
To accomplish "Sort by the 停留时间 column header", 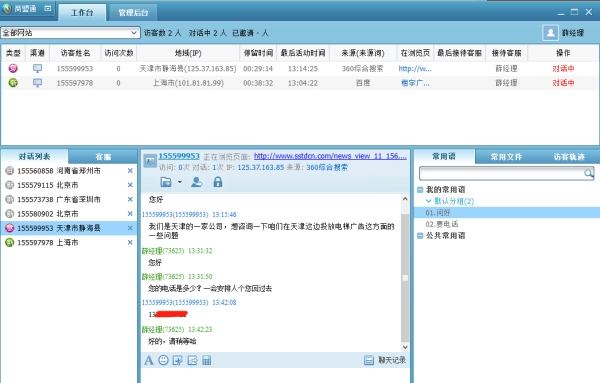I will [258, 53].
